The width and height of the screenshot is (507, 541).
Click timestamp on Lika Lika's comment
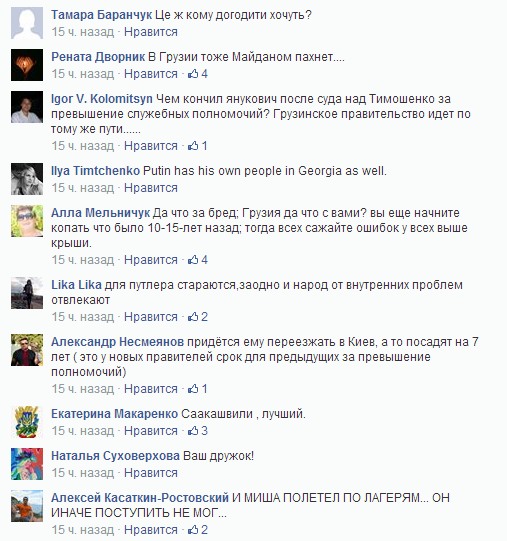point(83,317)
